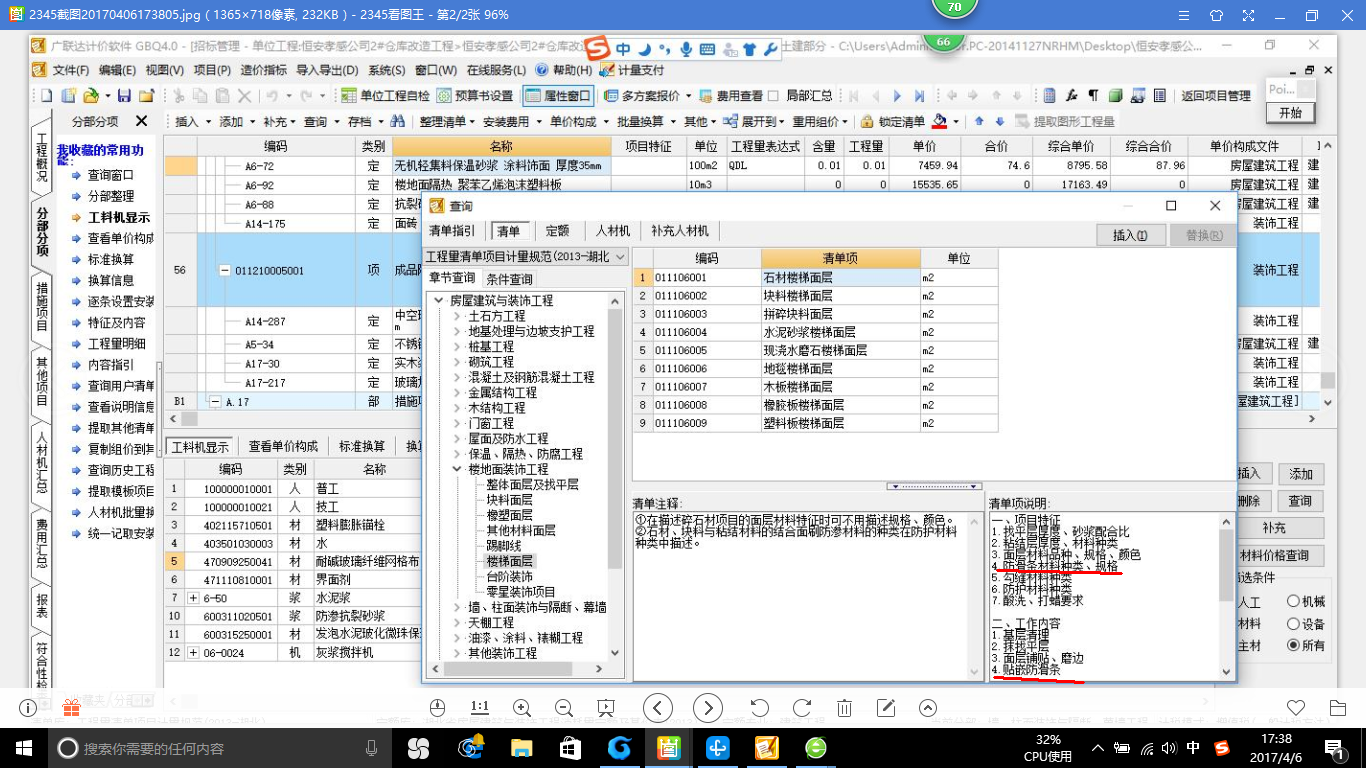Viewport: 1366px width, 768px height.
Task: Open the 多方案报价 dropdown arrow
Action: (688, 96)
